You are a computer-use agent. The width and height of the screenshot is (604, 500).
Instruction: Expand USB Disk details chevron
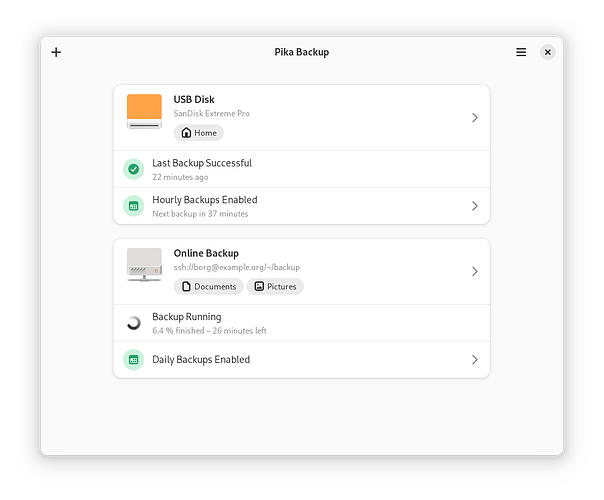[474, 118]
